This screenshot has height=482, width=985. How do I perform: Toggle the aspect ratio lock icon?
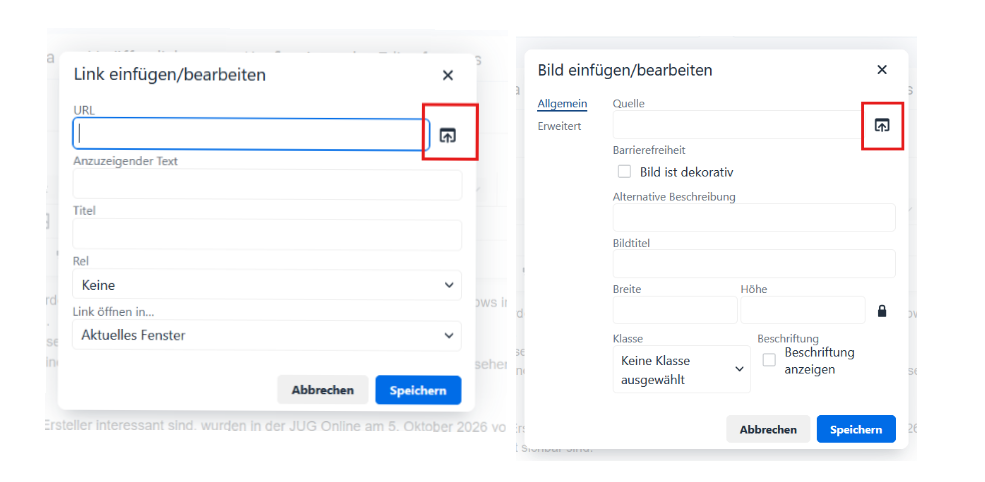882,310
